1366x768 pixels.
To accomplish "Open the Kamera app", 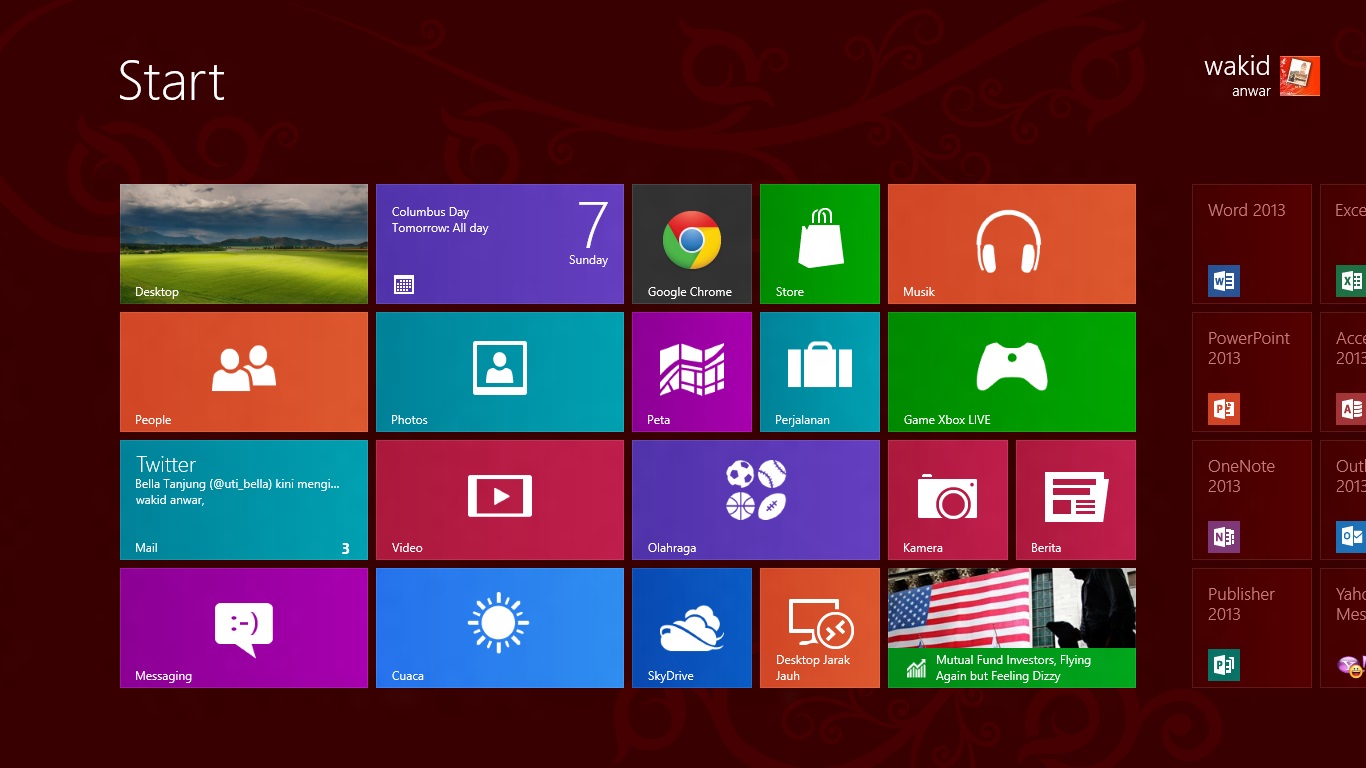I will [947, 499].
